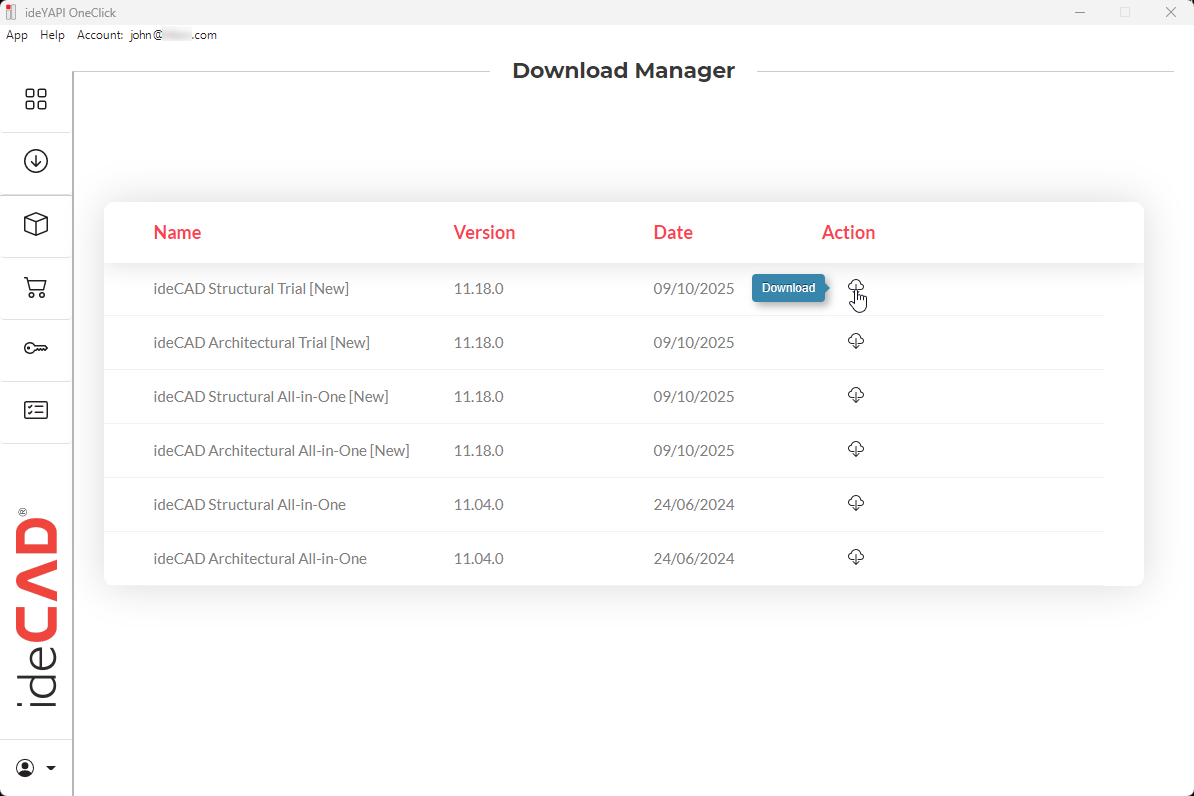This screenshot has height=796, width=1194.
Task: Click the ideCAD logo in sidebar
Action: 36,608
